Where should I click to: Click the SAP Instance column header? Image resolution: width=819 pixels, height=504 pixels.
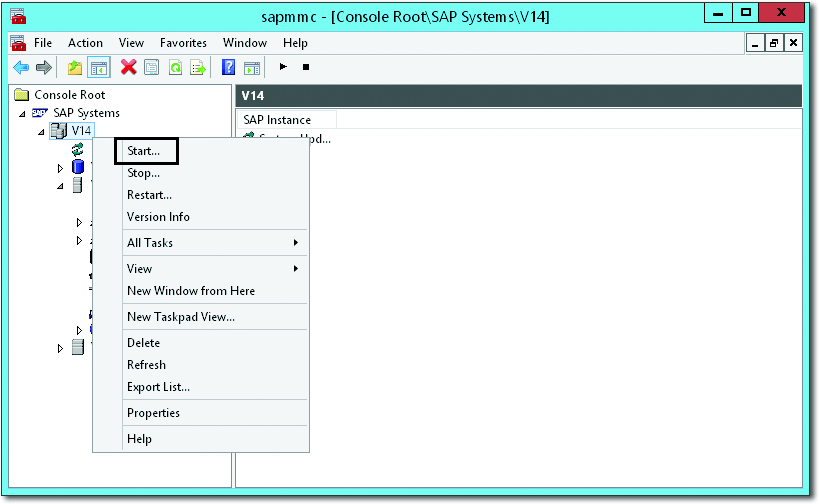[287, 120]
